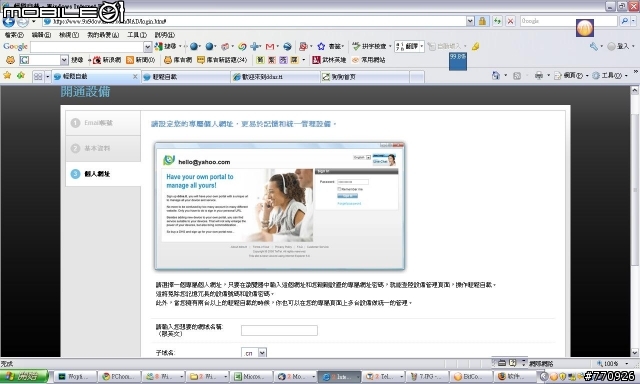Click into the browser address bar
Screen dimensions: 640x384
click(x=254, y=21)
